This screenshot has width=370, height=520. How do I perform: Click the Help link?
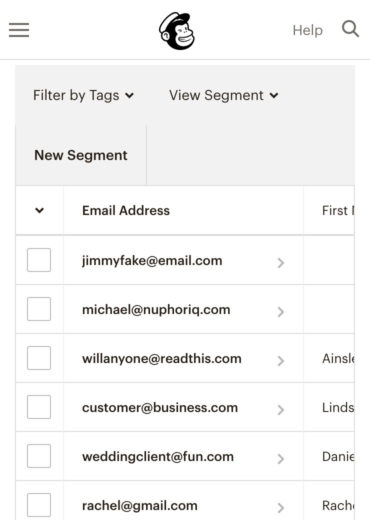click(307, 30)
